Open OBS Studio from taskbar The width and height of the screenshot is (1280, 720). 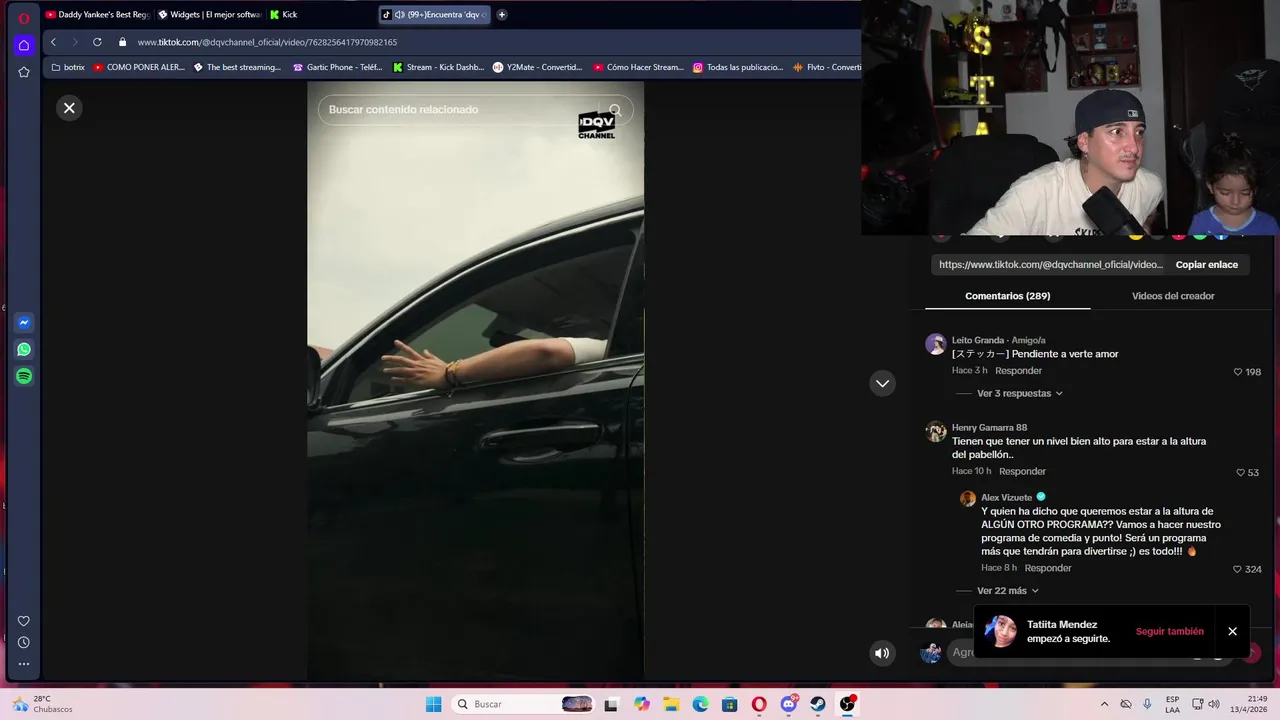(847, 704)
